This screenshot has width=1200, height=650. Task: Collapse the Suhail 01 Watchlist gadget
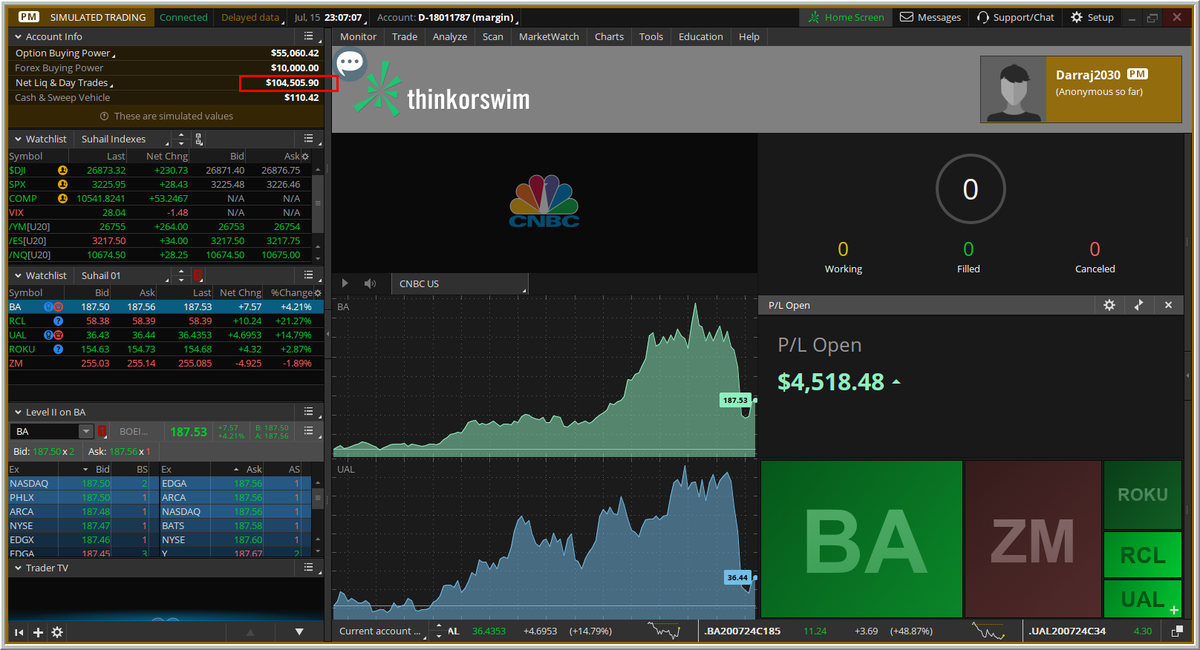click(x=17, y=275)
